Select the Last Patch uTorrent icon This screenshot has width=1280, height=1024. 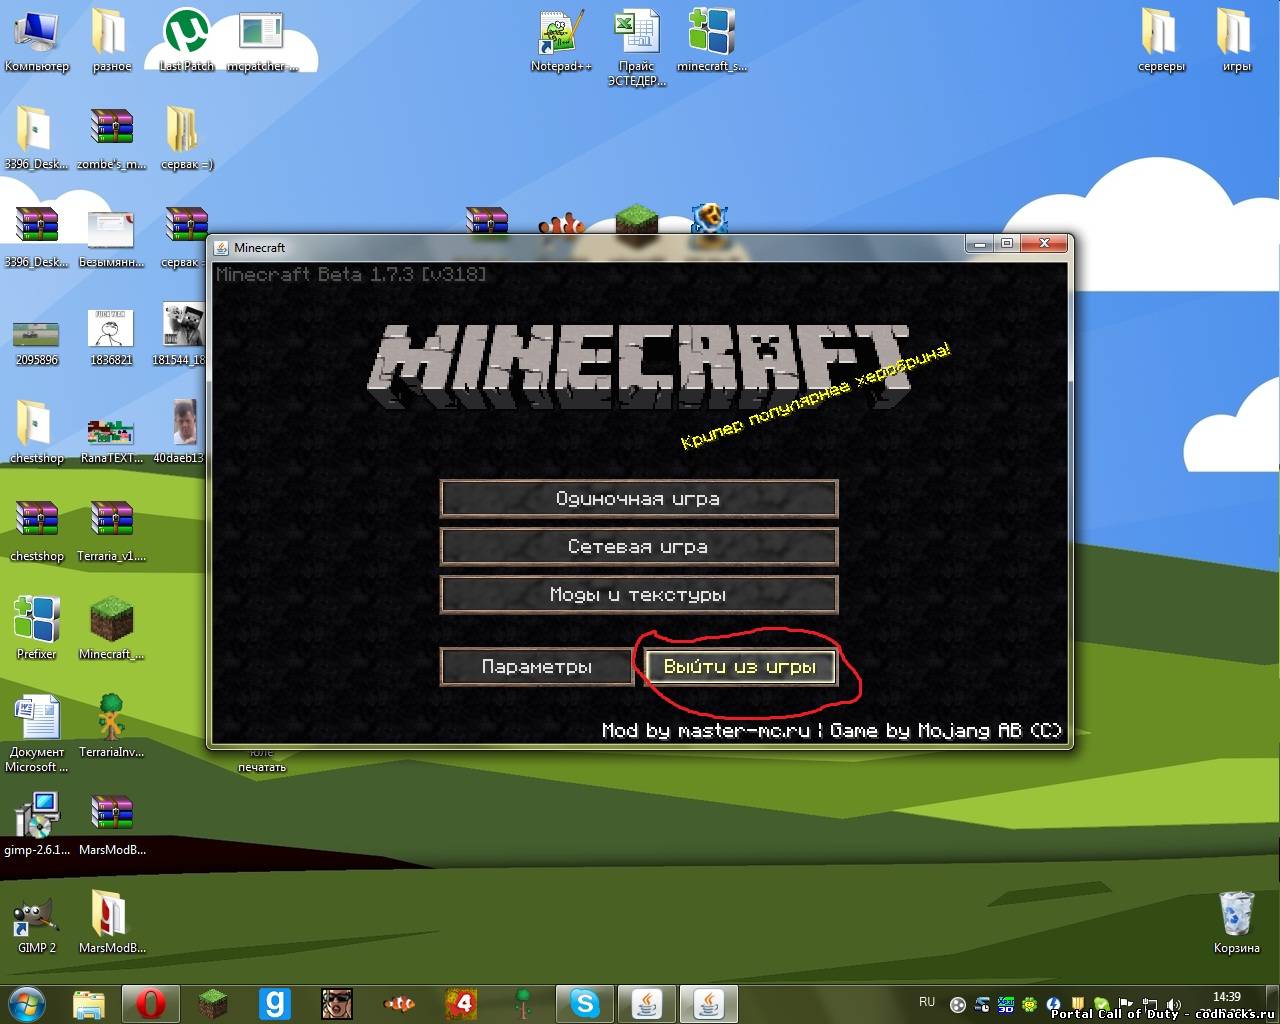pos(186,40)
